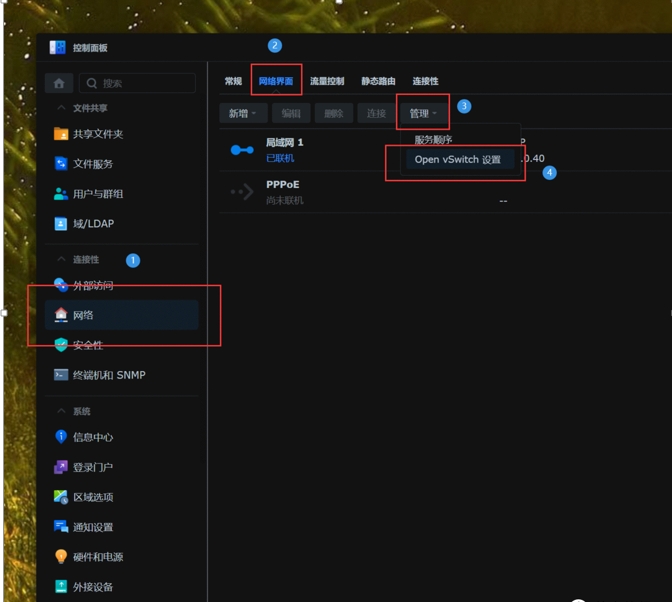Viewport: 672px width, 602px height.
Task: Collapse the 系统 section
Action: 61,411
